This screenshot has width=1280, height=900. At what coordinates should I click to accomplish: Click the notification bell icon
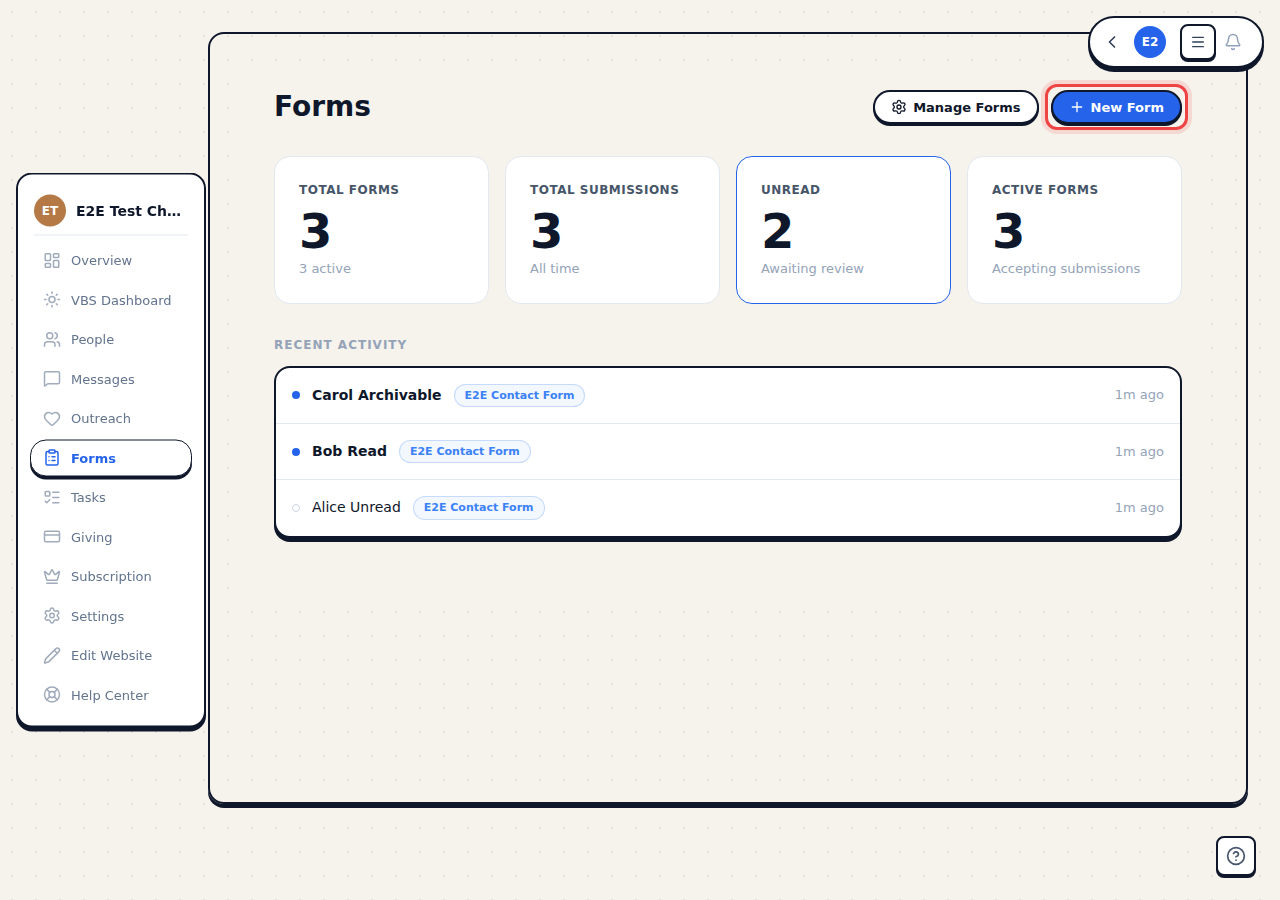1232,42
